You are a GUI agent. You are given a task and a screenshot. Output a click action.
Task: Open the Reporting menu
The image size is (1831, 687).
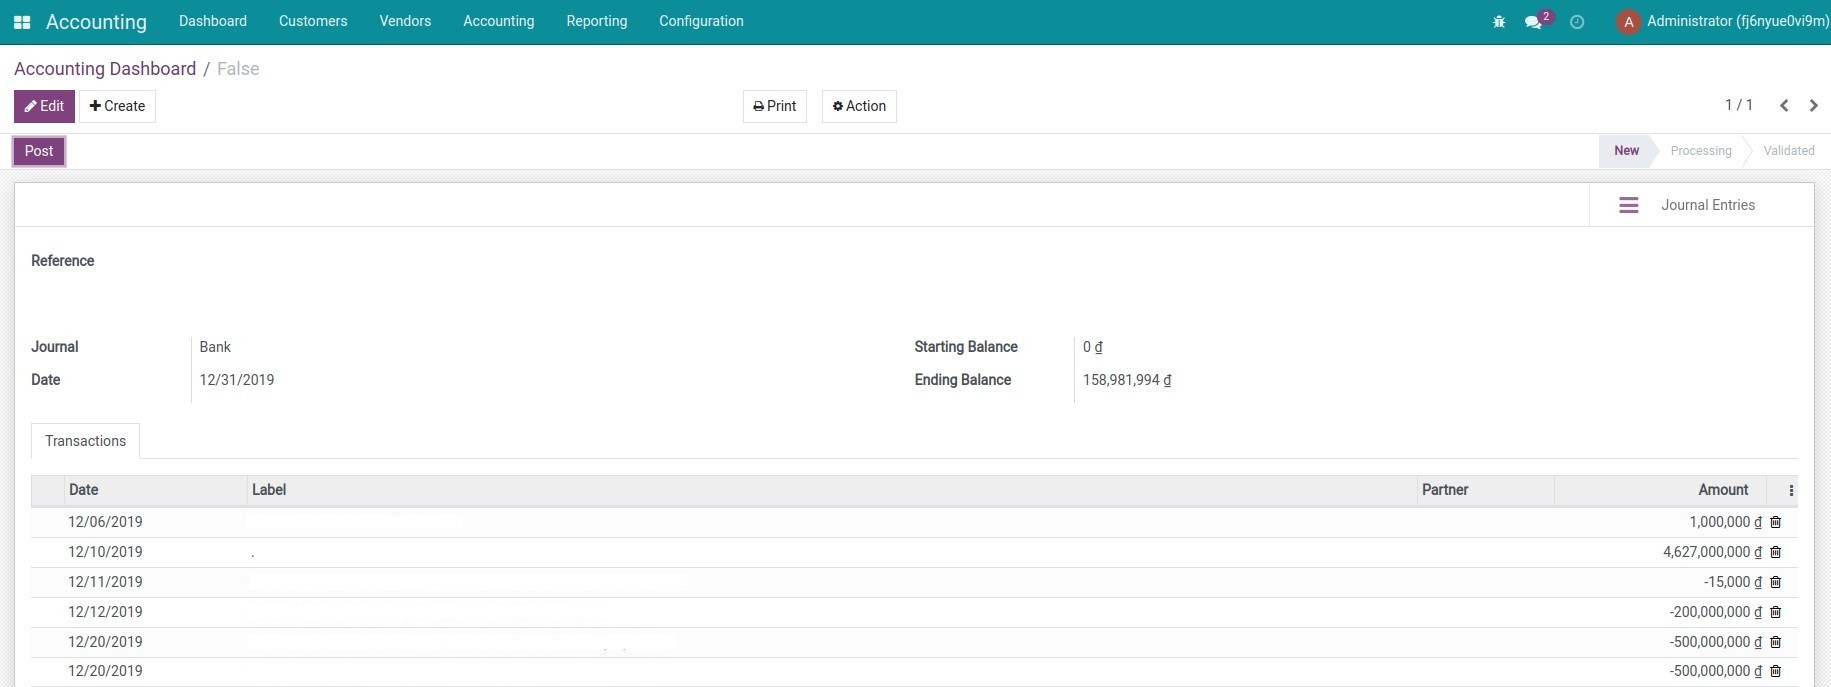596,21
